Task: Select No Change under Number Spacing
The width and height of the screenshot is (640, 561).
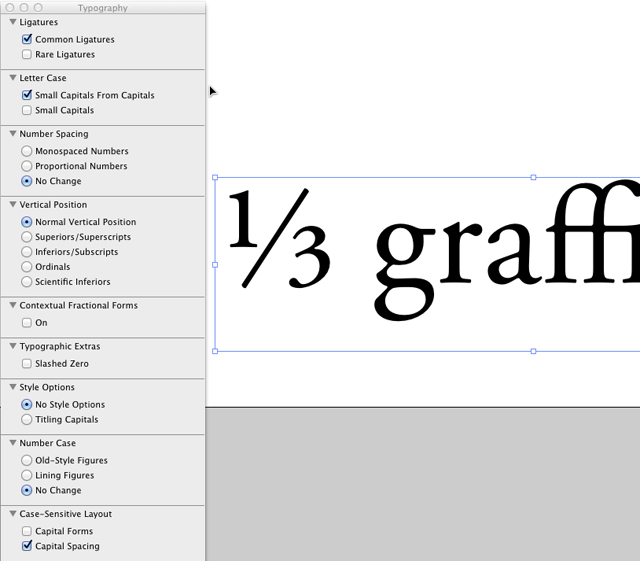Action: click(x=27, y=181)
